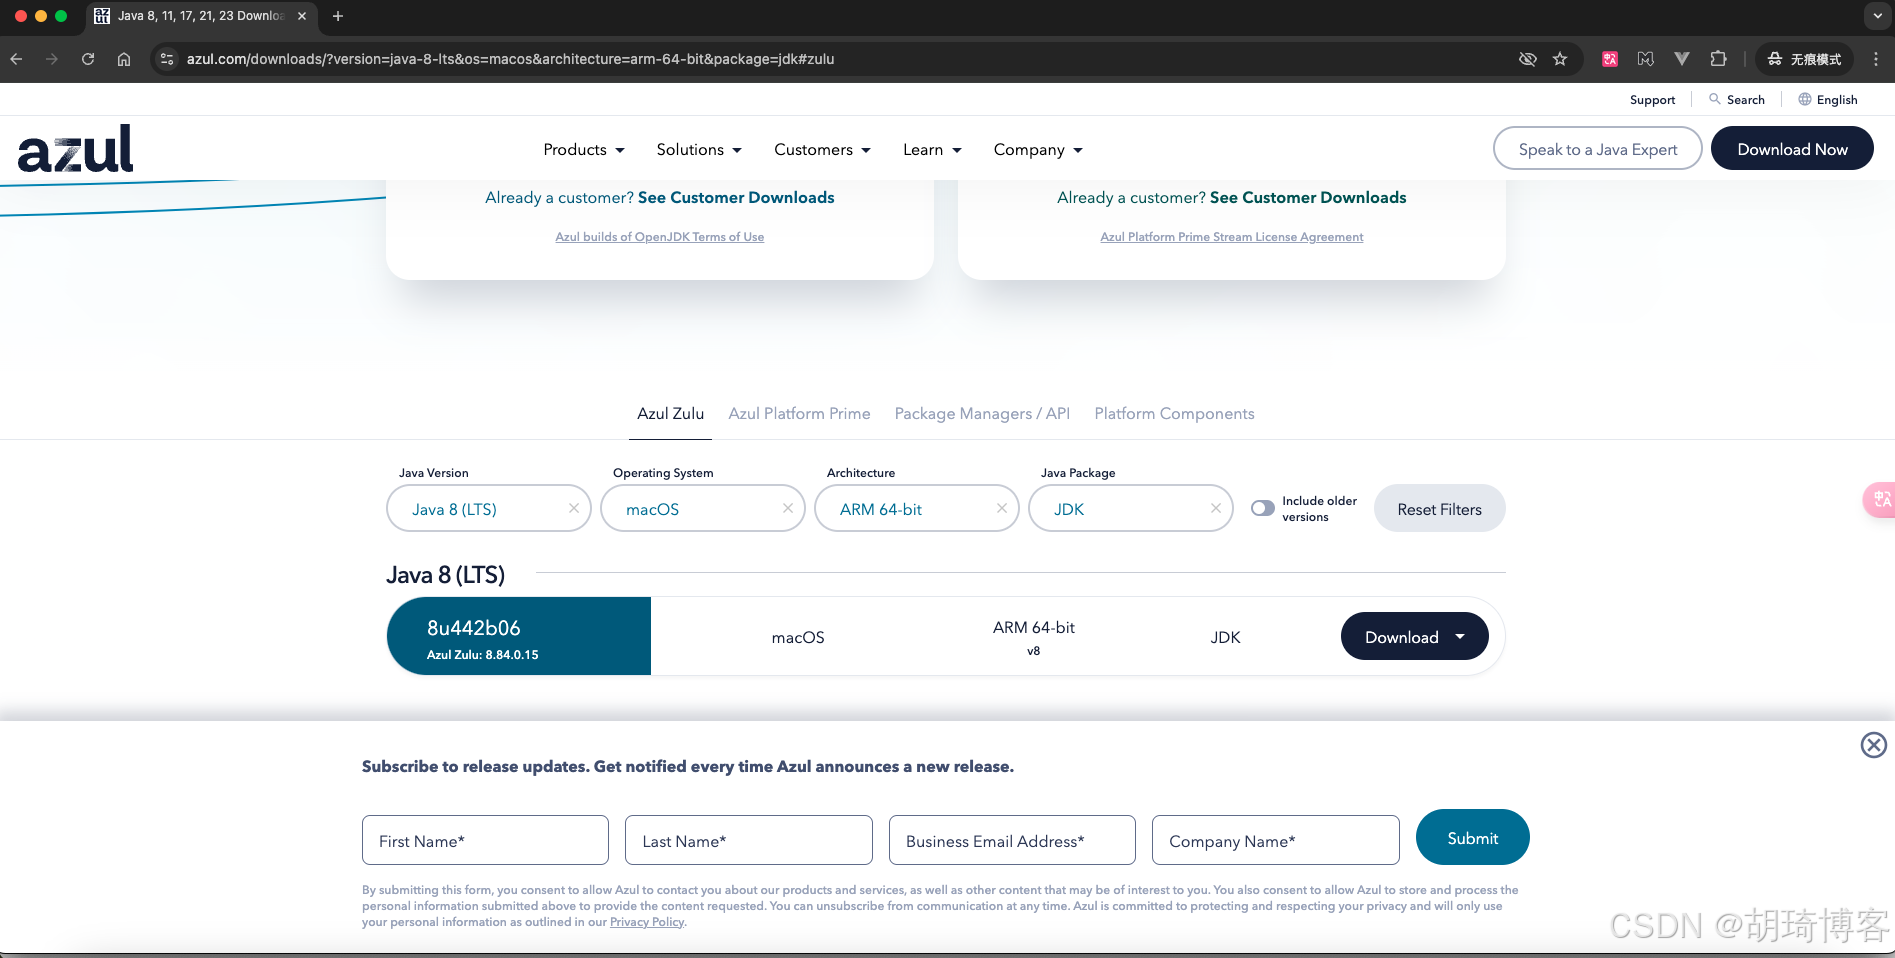Switch to Platform Components tab
The width and height of the screenshot is (1895, 958).
1174,414
